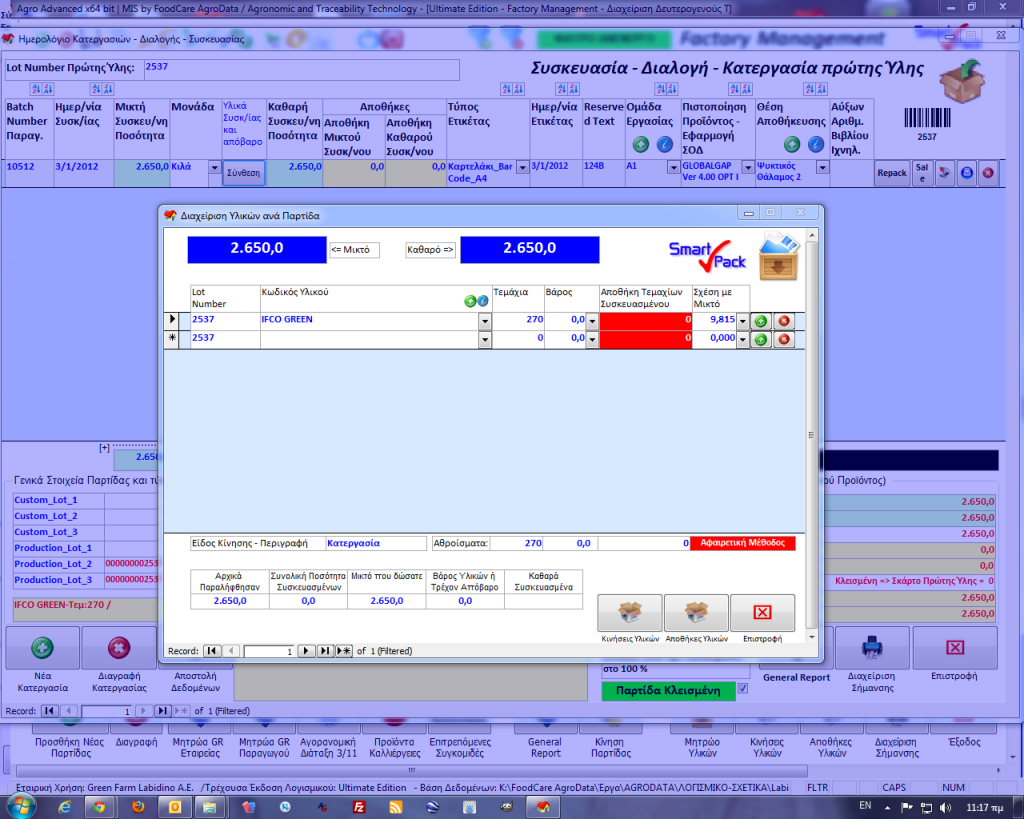Click the Smart Pack crate icon
Screen dimensions: 1024x819
coord(779,257)
